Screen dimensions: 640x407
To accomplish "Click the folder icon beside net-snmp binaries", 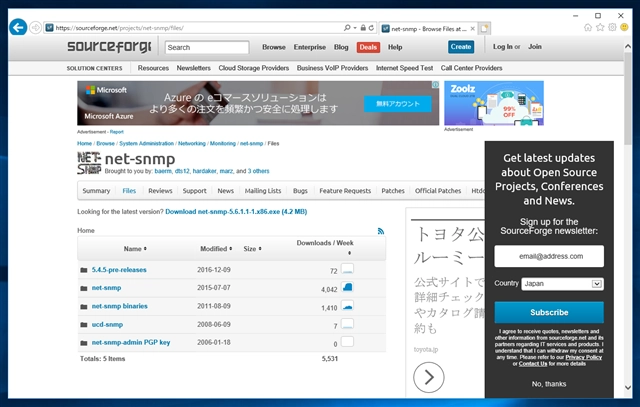I will (84, 307).
